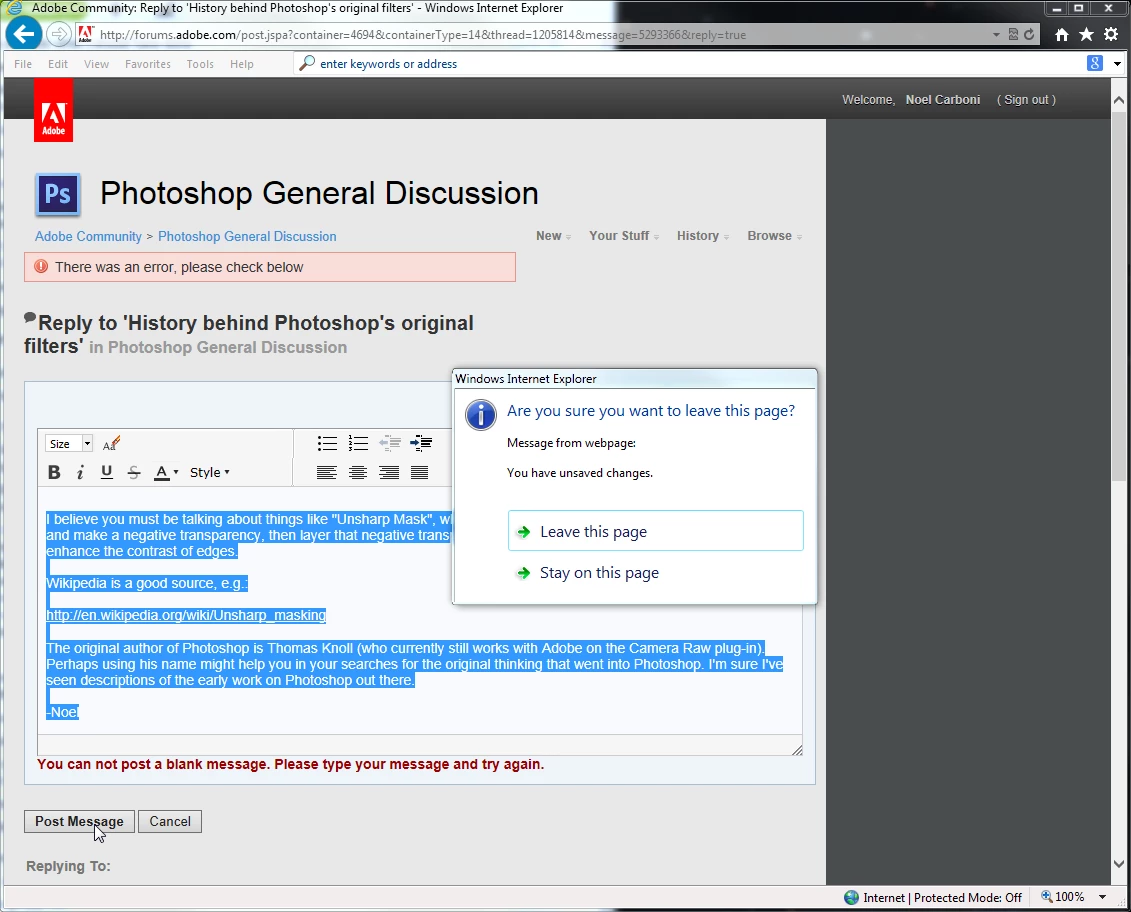
Task: Click the Adobe logo
Action: pyautogui.click(x=53, y=110)
